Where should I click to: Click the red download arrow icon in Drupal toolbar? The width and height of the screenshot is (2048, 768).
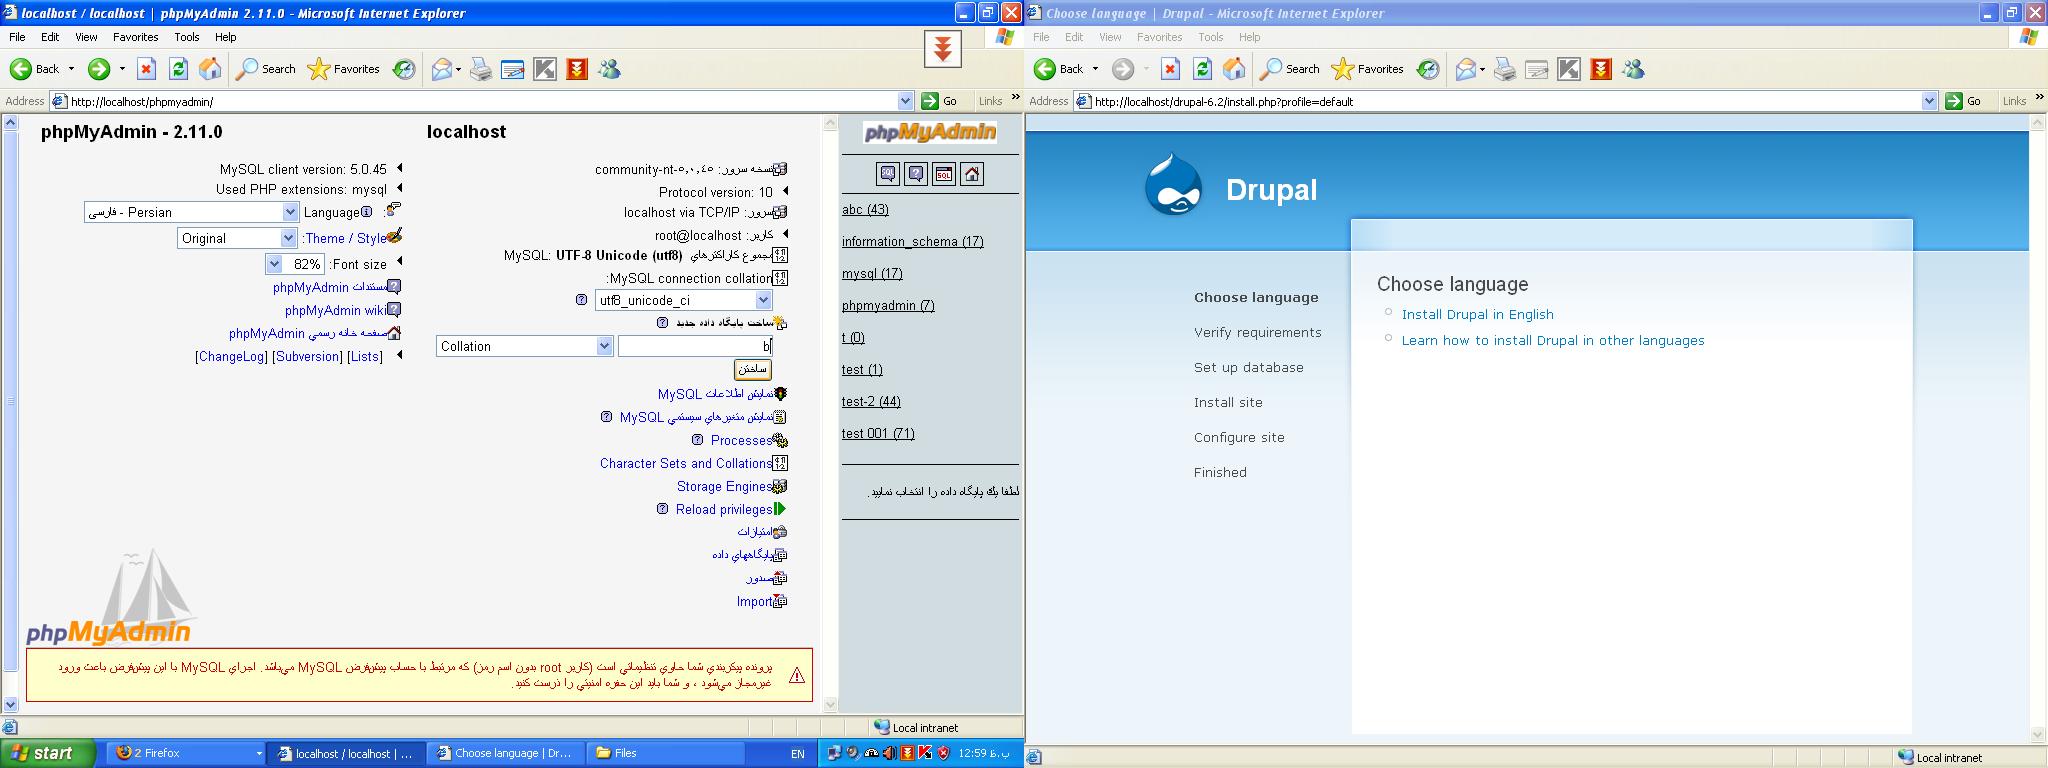tap(1601, 69)
